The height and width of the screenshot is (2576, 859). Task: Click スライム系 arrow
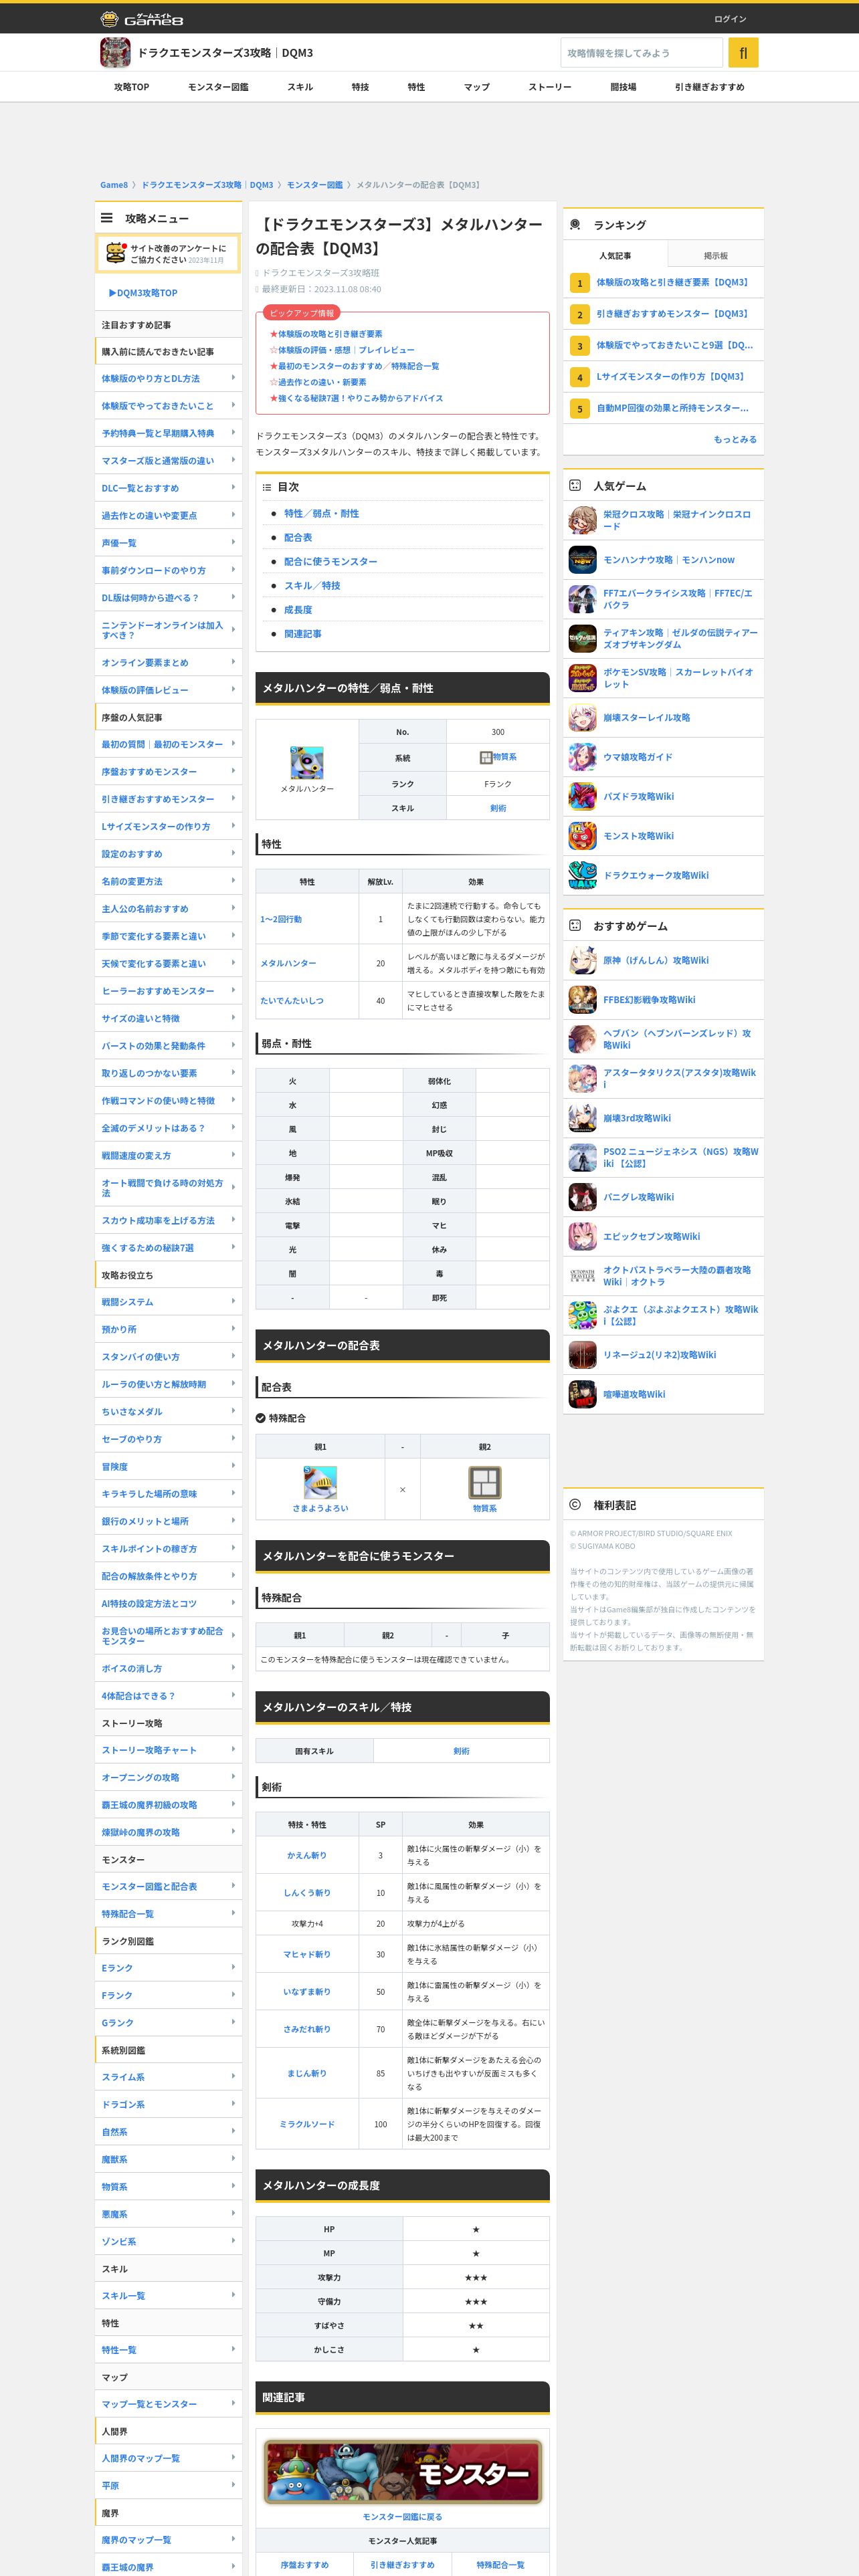click(x=233, y=2077)
